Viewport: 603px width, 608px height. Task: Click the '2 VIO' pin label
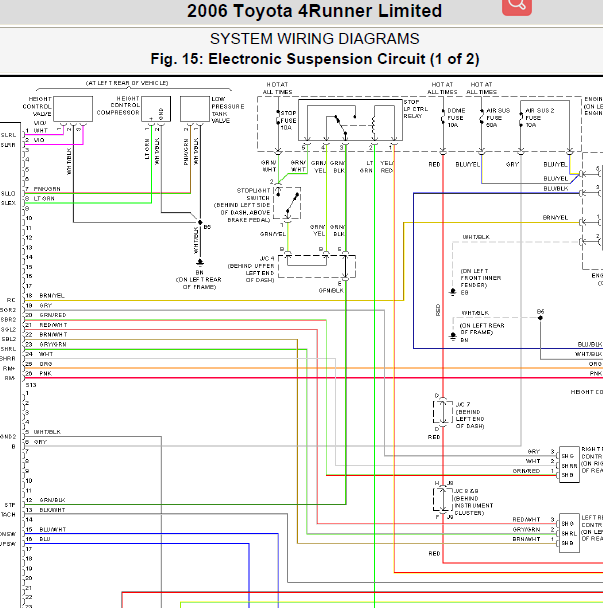pyautogui.click(x=35, y=140)
